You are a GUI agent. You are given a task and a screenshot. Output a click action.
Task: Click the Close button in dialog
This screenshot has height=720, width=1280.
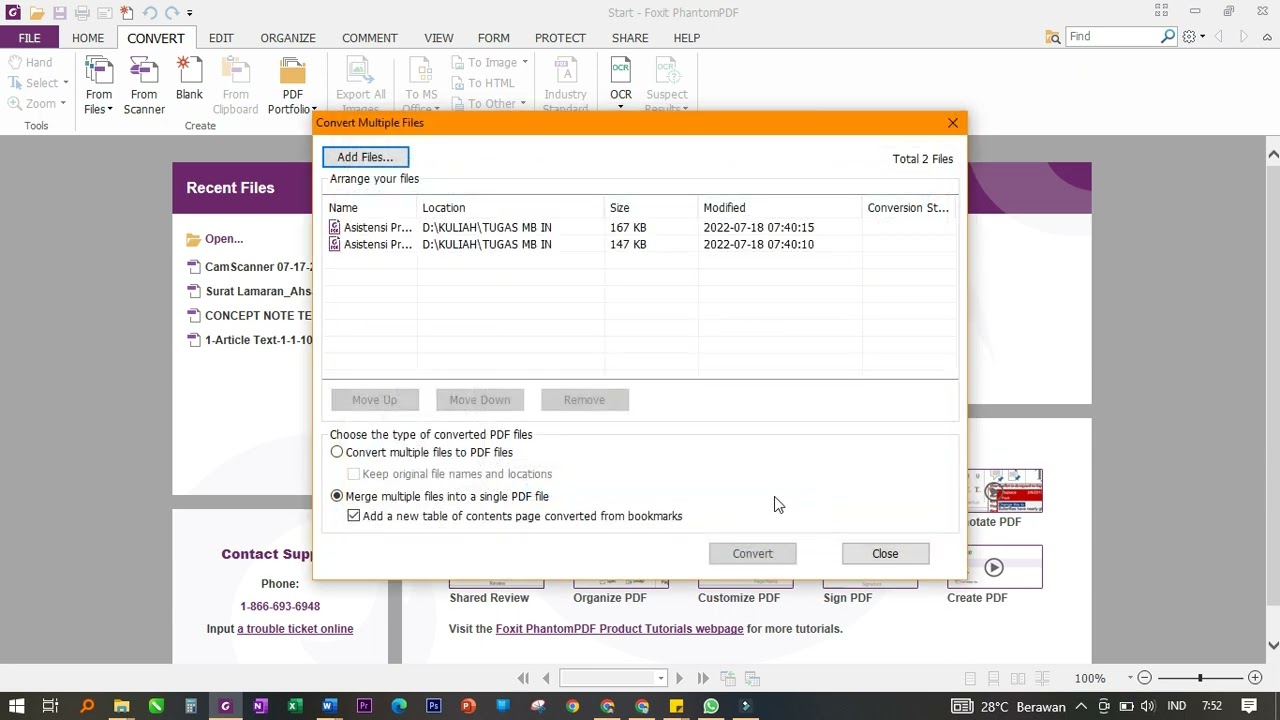[885, 554]
